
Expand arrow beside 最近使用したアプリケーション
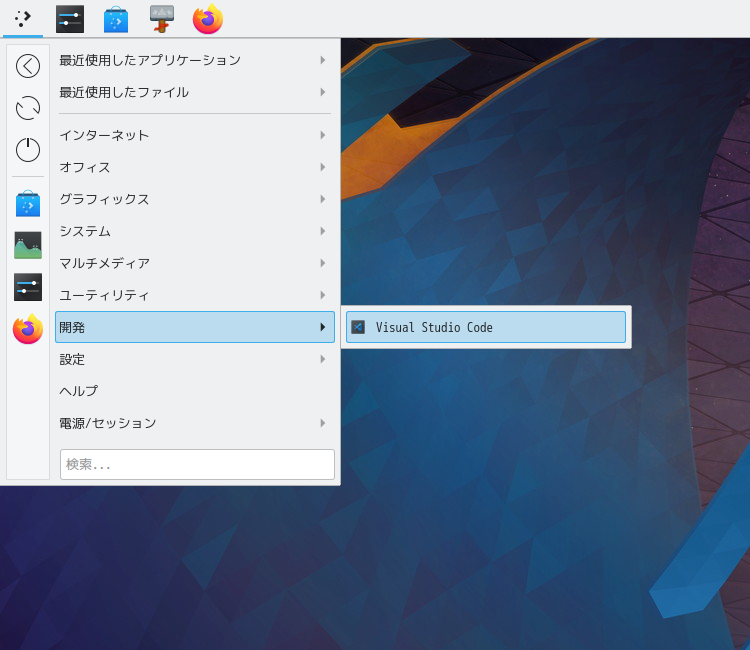tap(323, 60)
